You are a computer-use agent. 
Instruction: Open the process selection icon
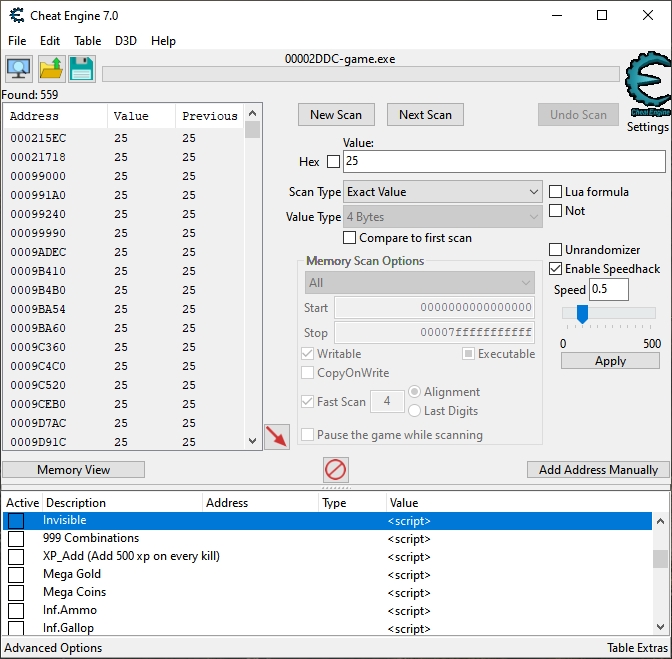(x=19, y=69)
